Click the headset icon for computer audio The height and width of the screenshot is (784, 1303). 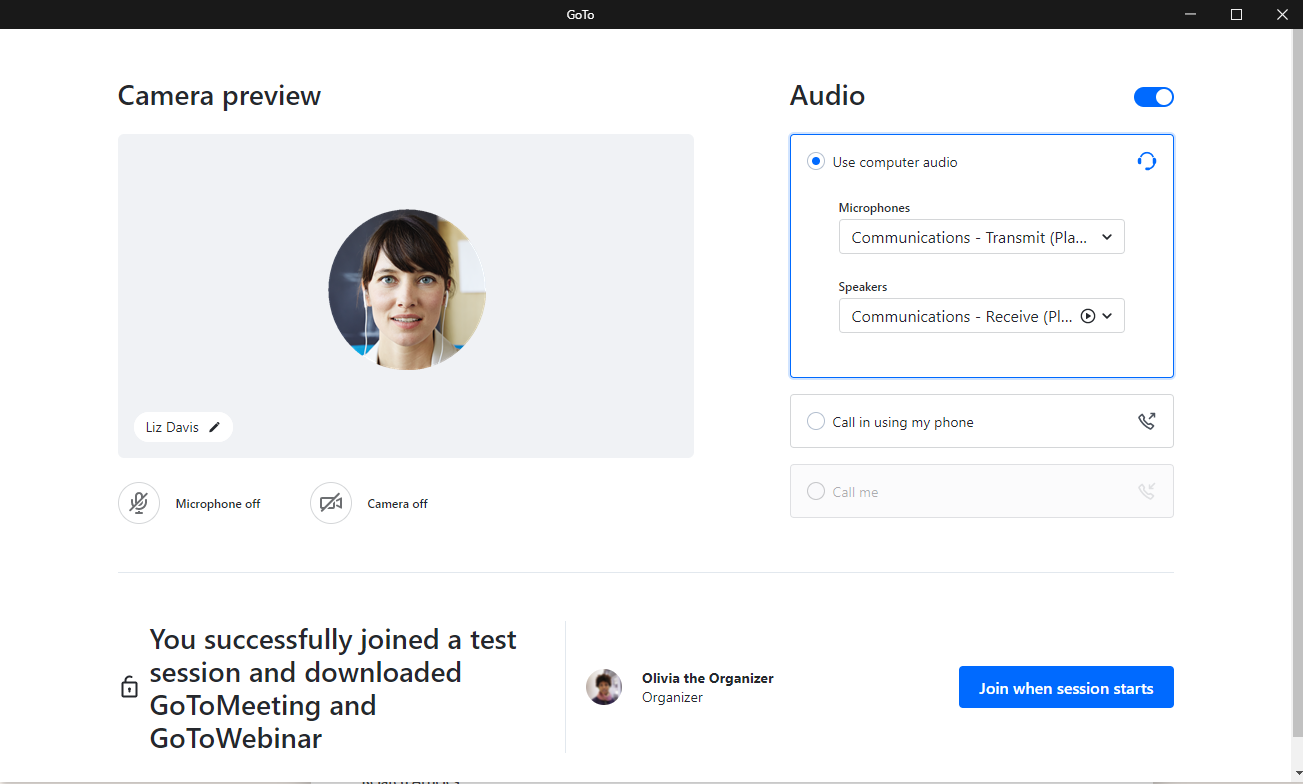(x=1147, y=161)
